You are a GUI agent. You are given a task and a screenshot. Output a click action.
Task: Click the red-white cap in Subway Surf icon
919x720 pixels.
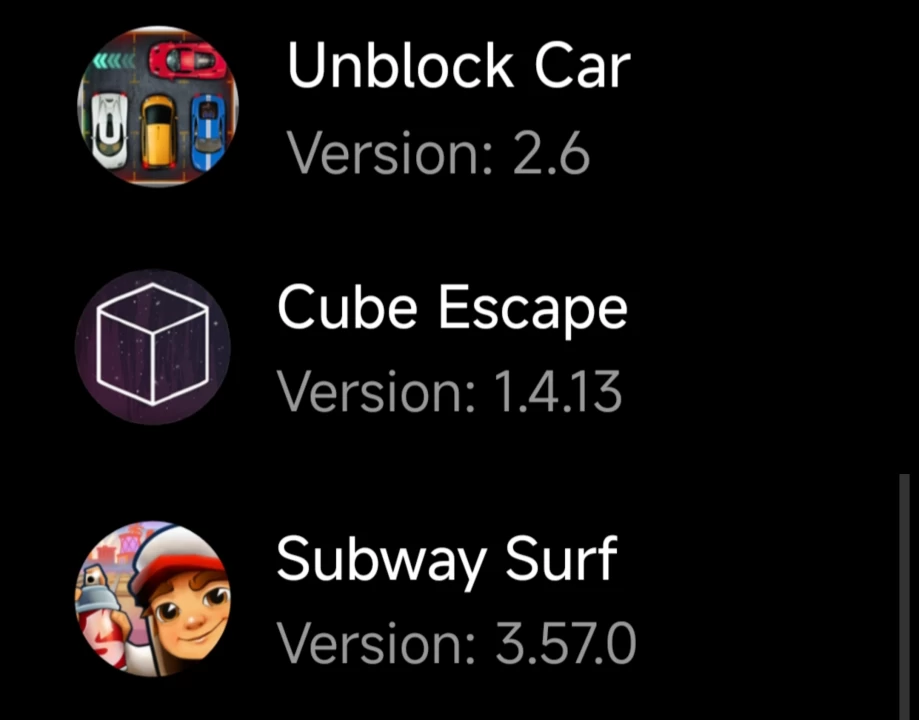click(x=177, y=559)
